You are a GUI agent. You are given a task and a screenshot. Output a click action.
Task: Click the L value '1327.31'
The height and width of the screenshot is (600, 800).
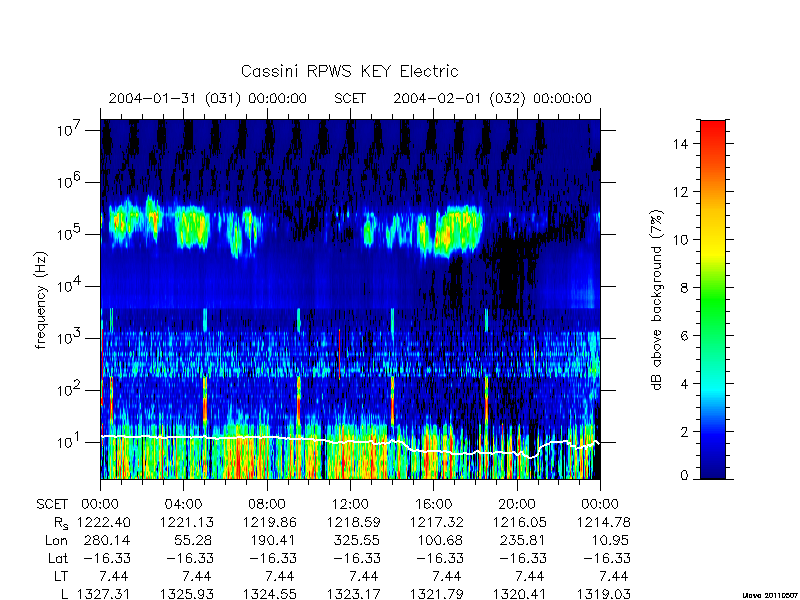(104, 594)
